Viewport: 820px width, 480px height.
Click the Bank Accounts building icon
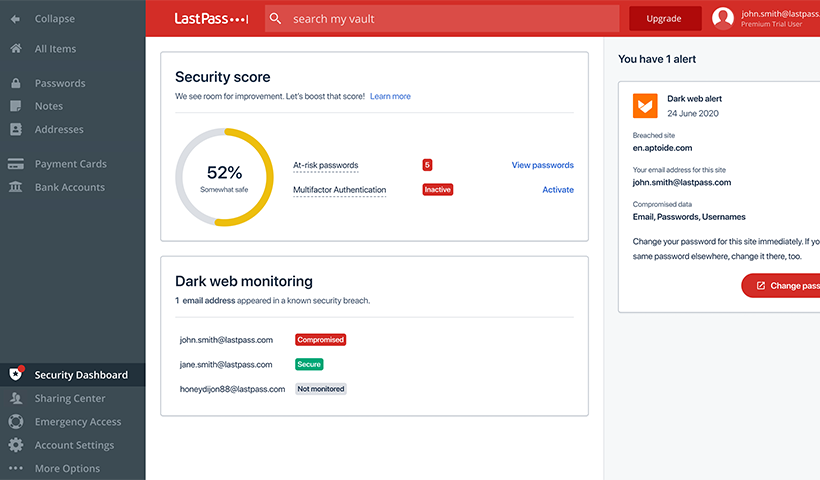pyautogui.click(x=16, y=187)
